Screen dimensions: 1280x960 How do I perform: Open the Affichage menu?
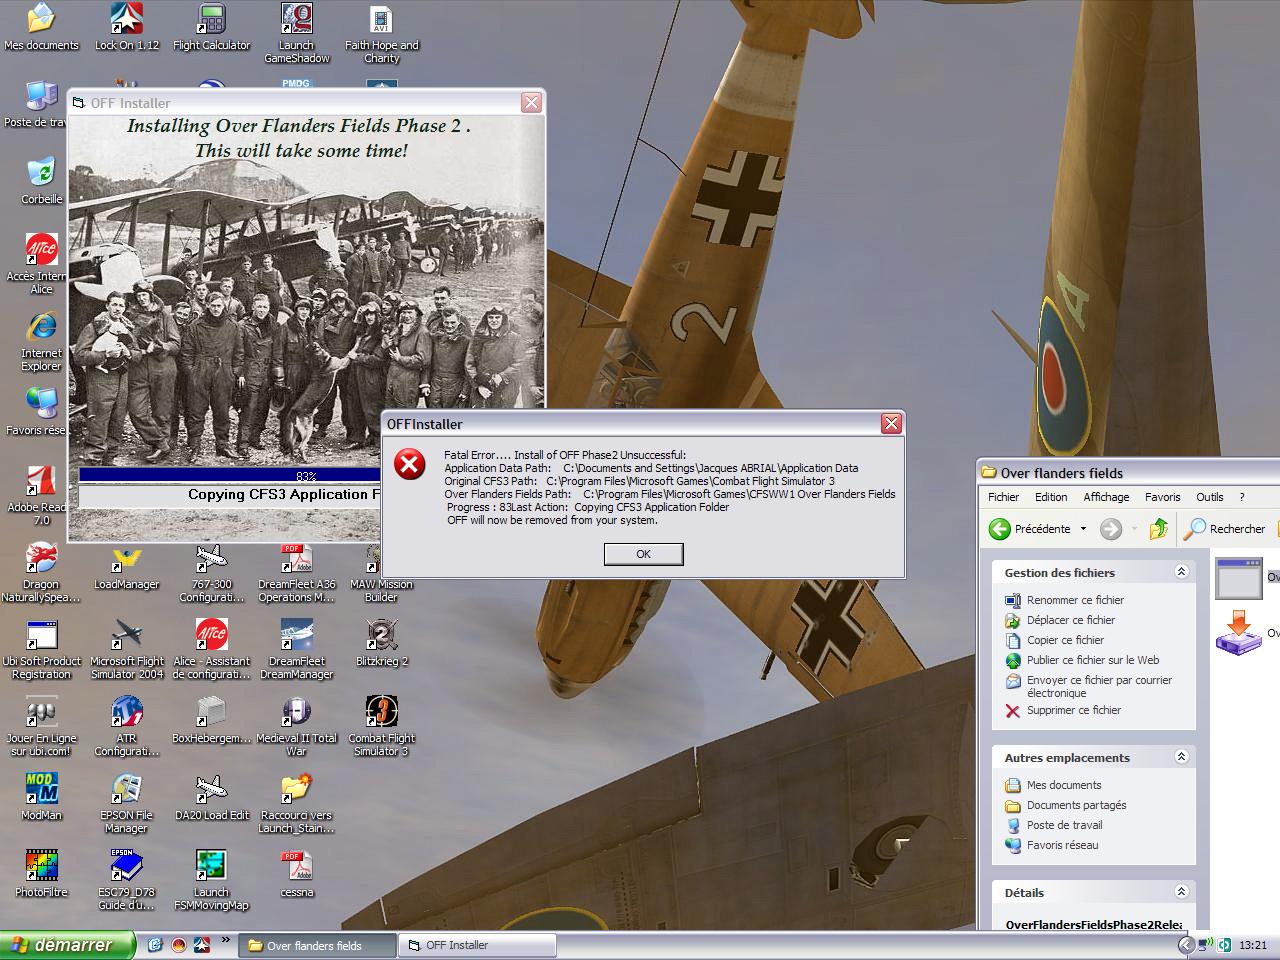1105,497
